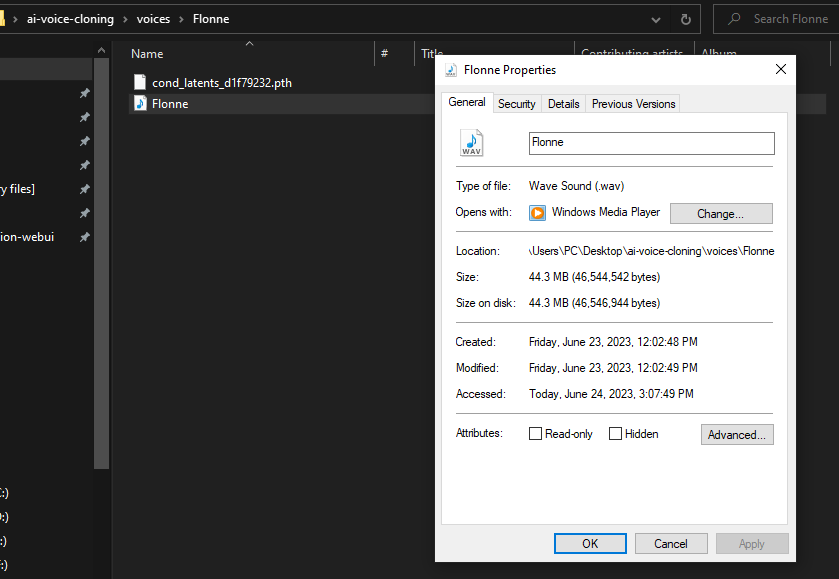
Task: Click the Cancel button
Action: pos(671,544)
